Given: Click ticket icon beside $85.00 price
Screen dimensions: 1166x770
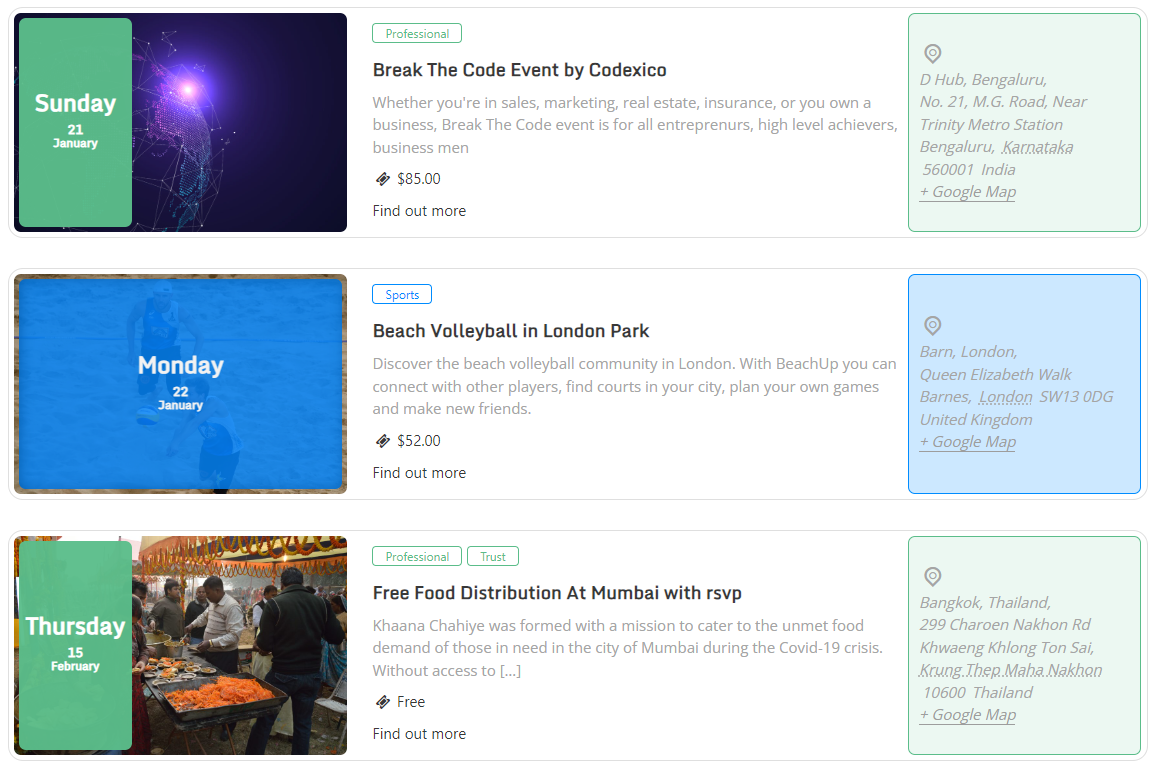Looking at the screenshot, I should tap(382, 179).
